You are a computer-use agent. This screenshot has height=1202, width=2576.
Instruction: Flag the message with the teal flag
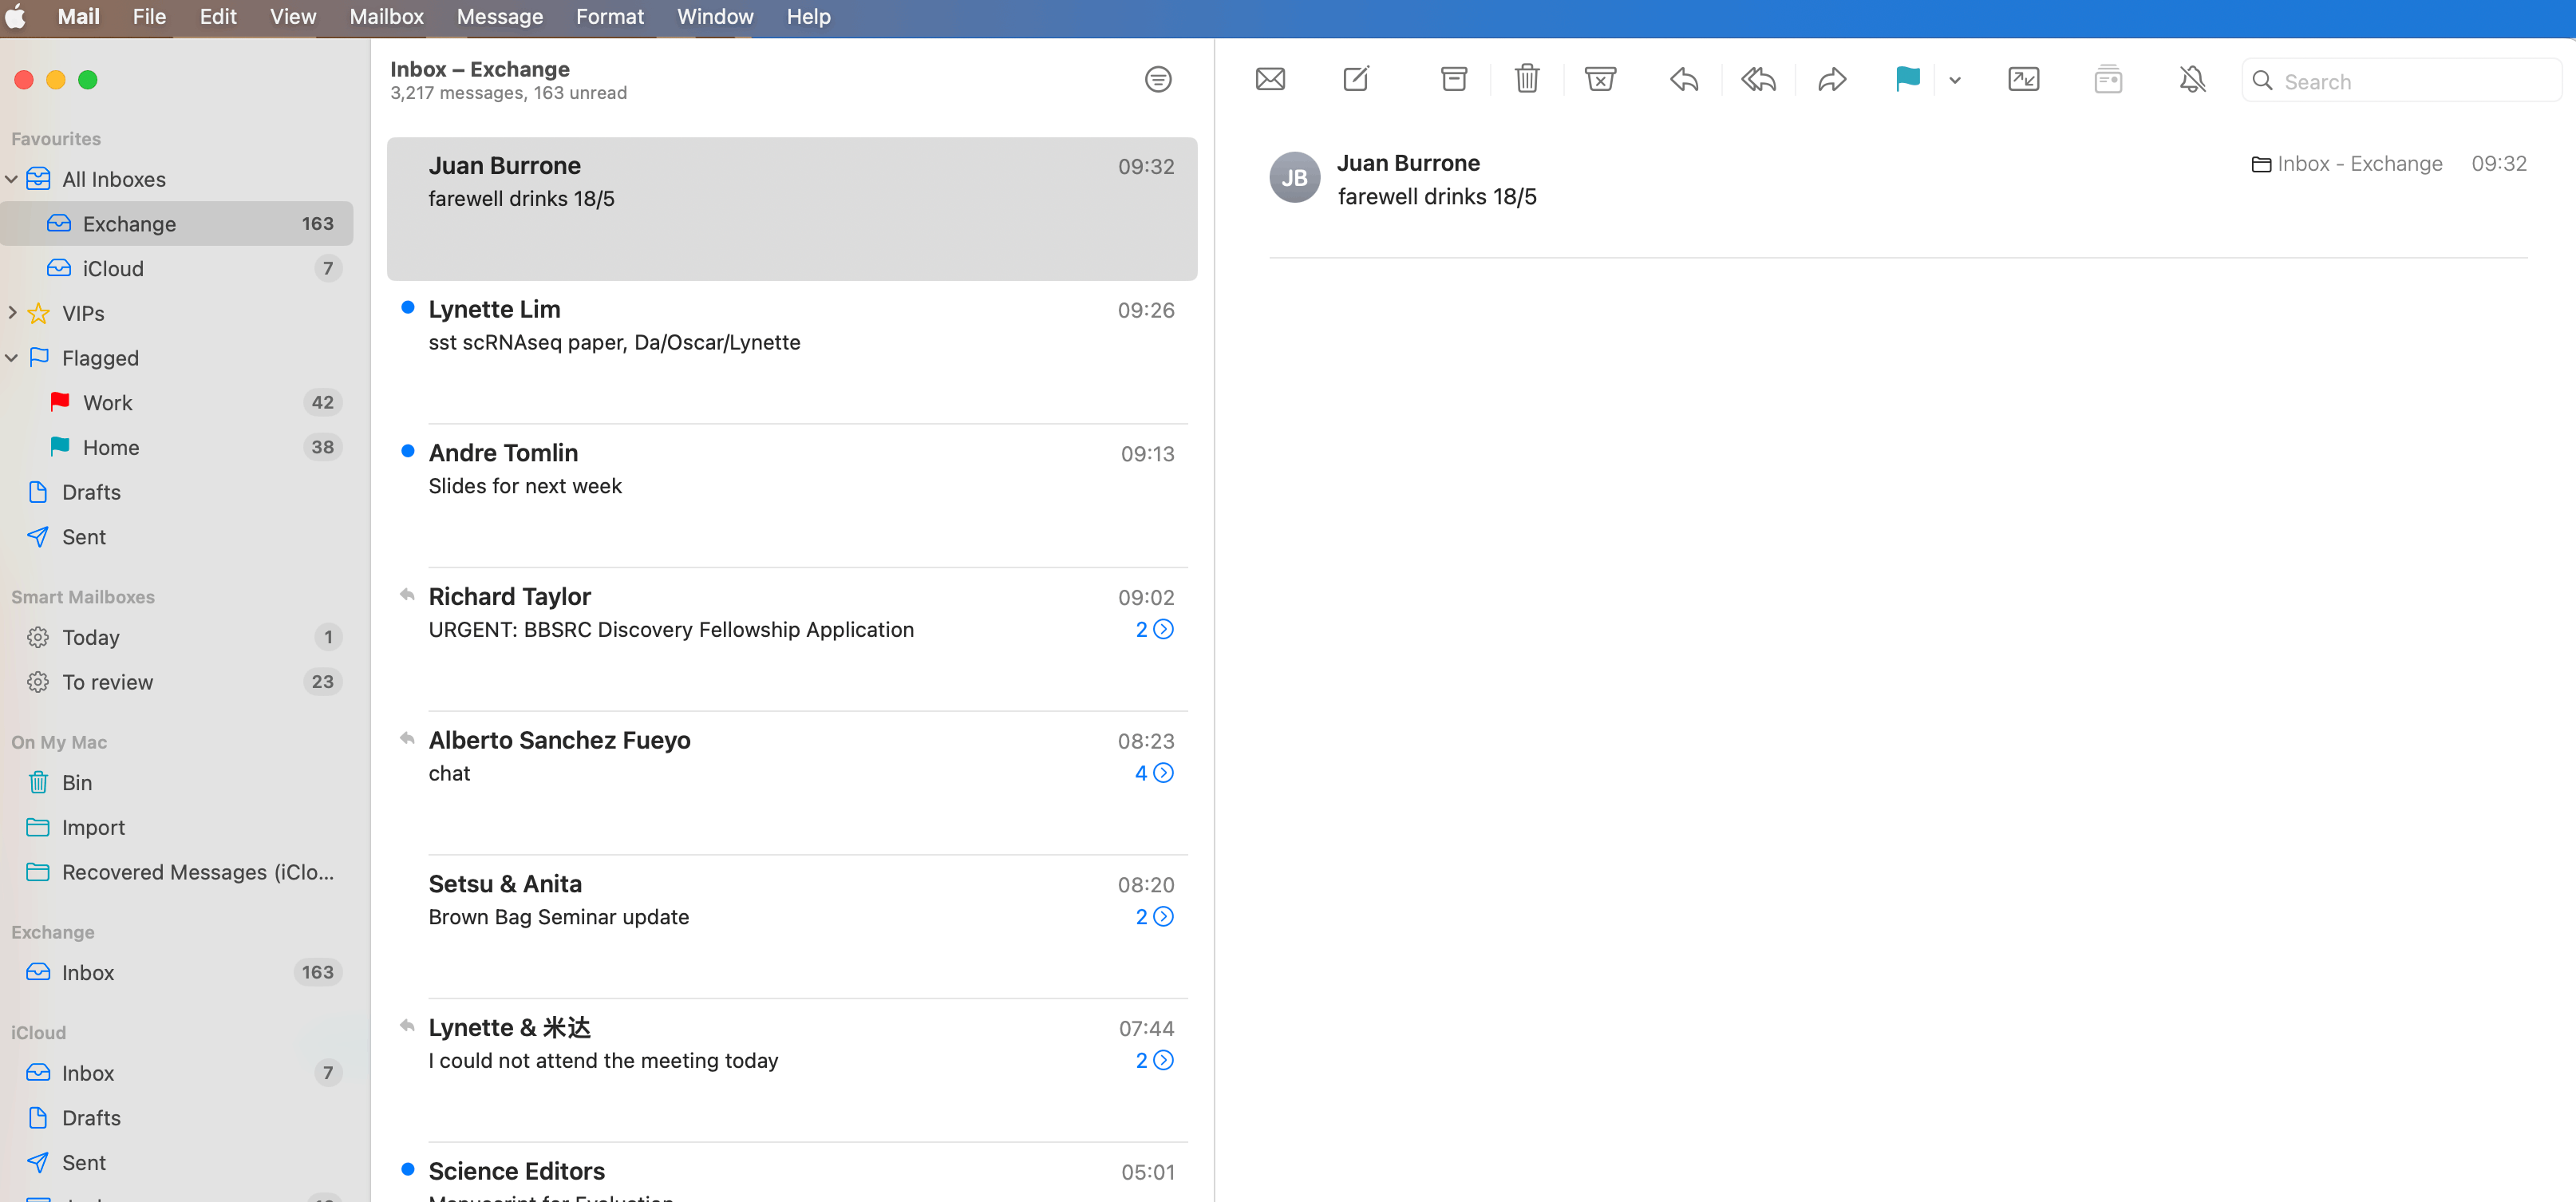[1907, 79]
